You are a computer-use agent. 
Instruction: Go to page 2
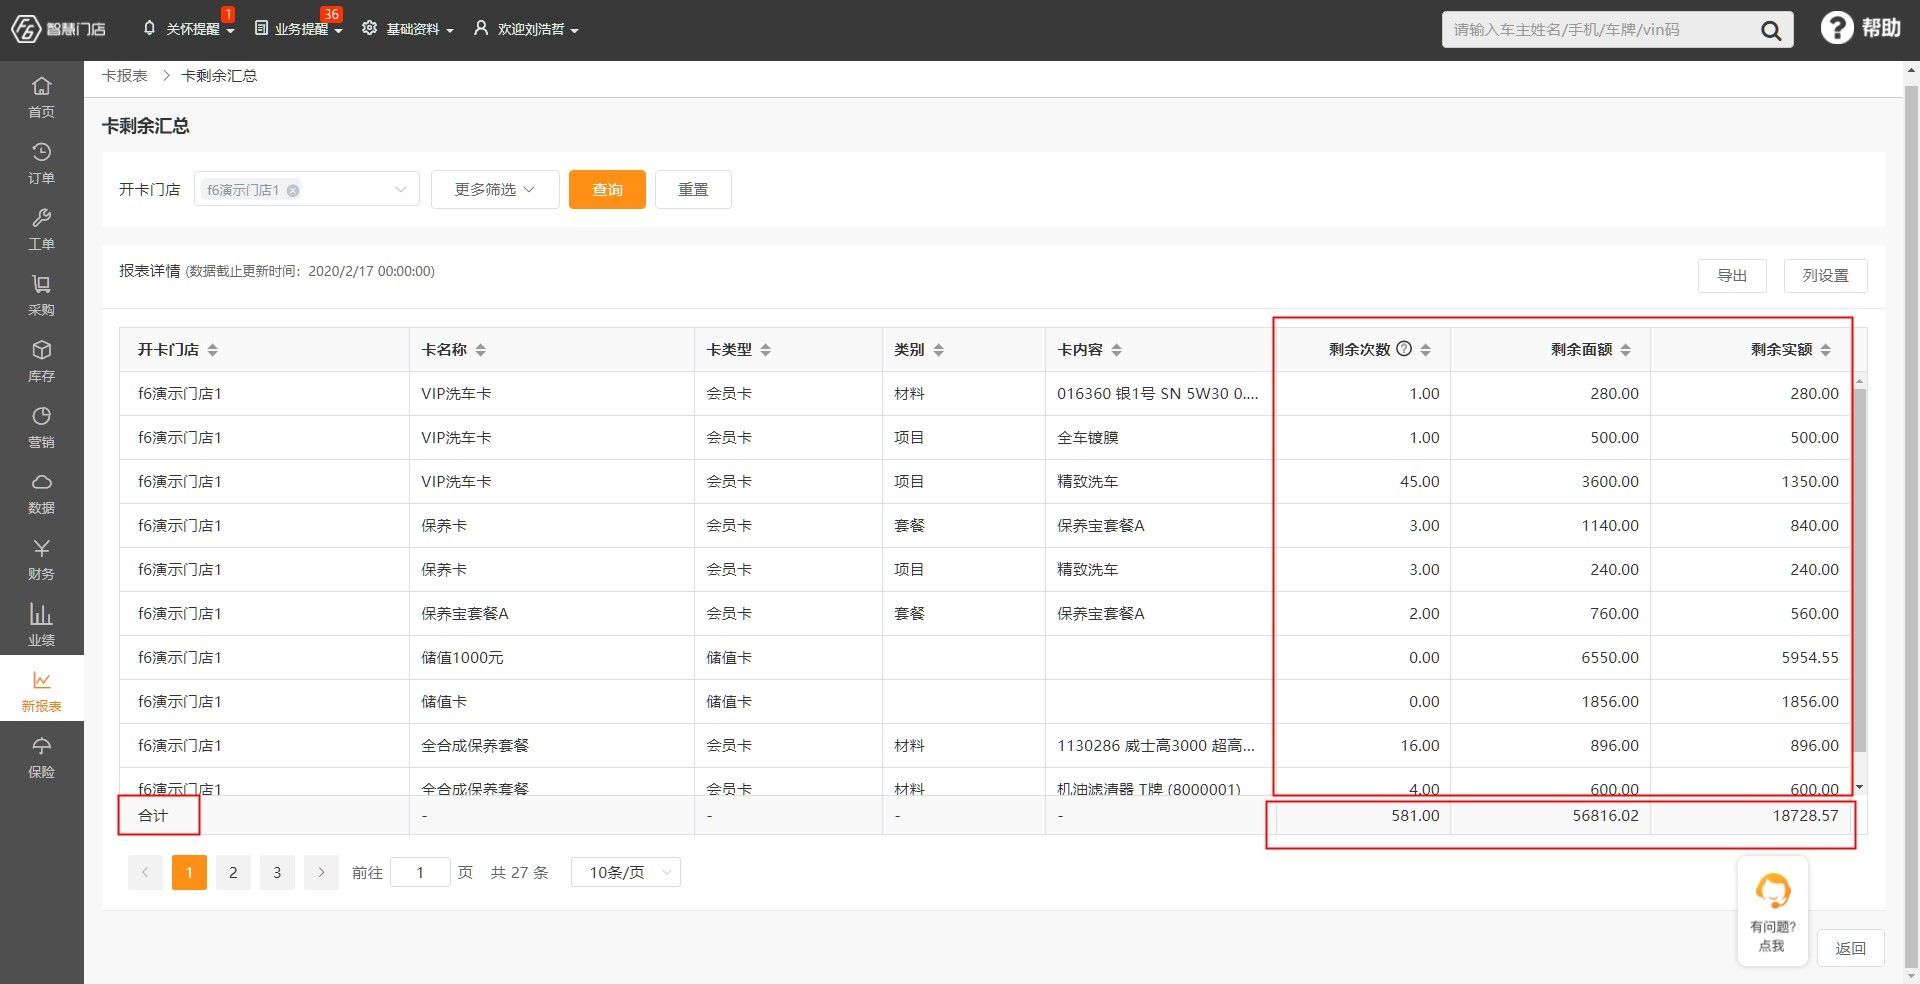pos(233,872)
